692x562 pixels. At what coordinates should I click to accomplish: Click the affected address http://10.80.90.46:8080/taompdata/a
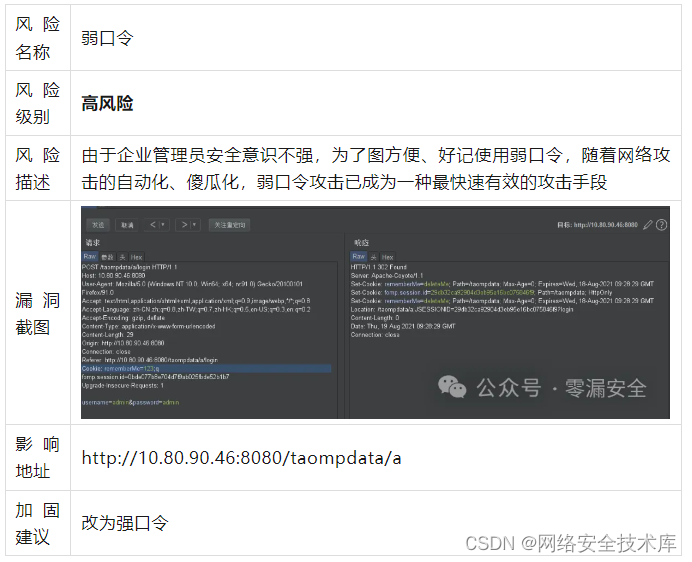tap(241, 458)
